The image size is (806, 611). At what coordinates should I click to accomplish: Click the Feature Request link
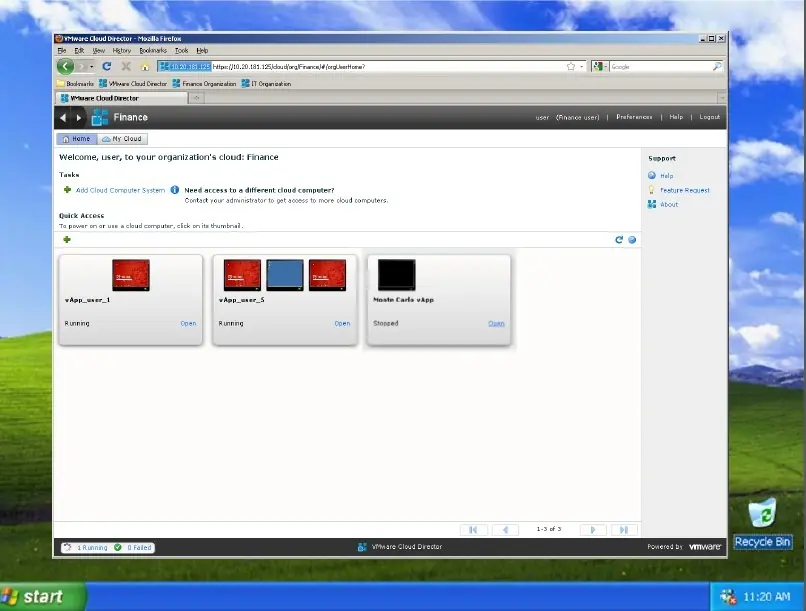(x=685, y=190)
